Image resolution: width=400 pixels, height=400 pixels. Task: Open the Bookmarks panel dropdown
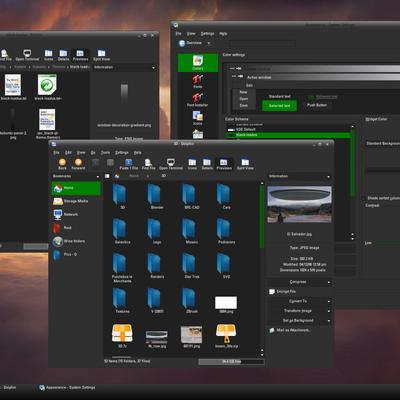[98, 176]
